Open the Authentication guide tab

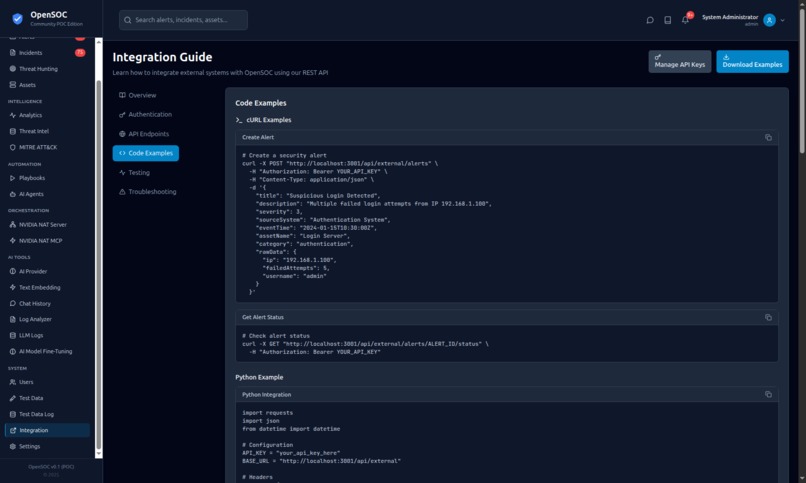(x=145, y=114)
